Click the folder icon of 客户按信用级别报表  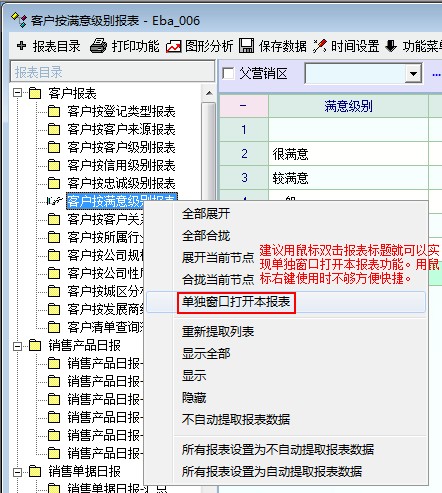point(54,165)
